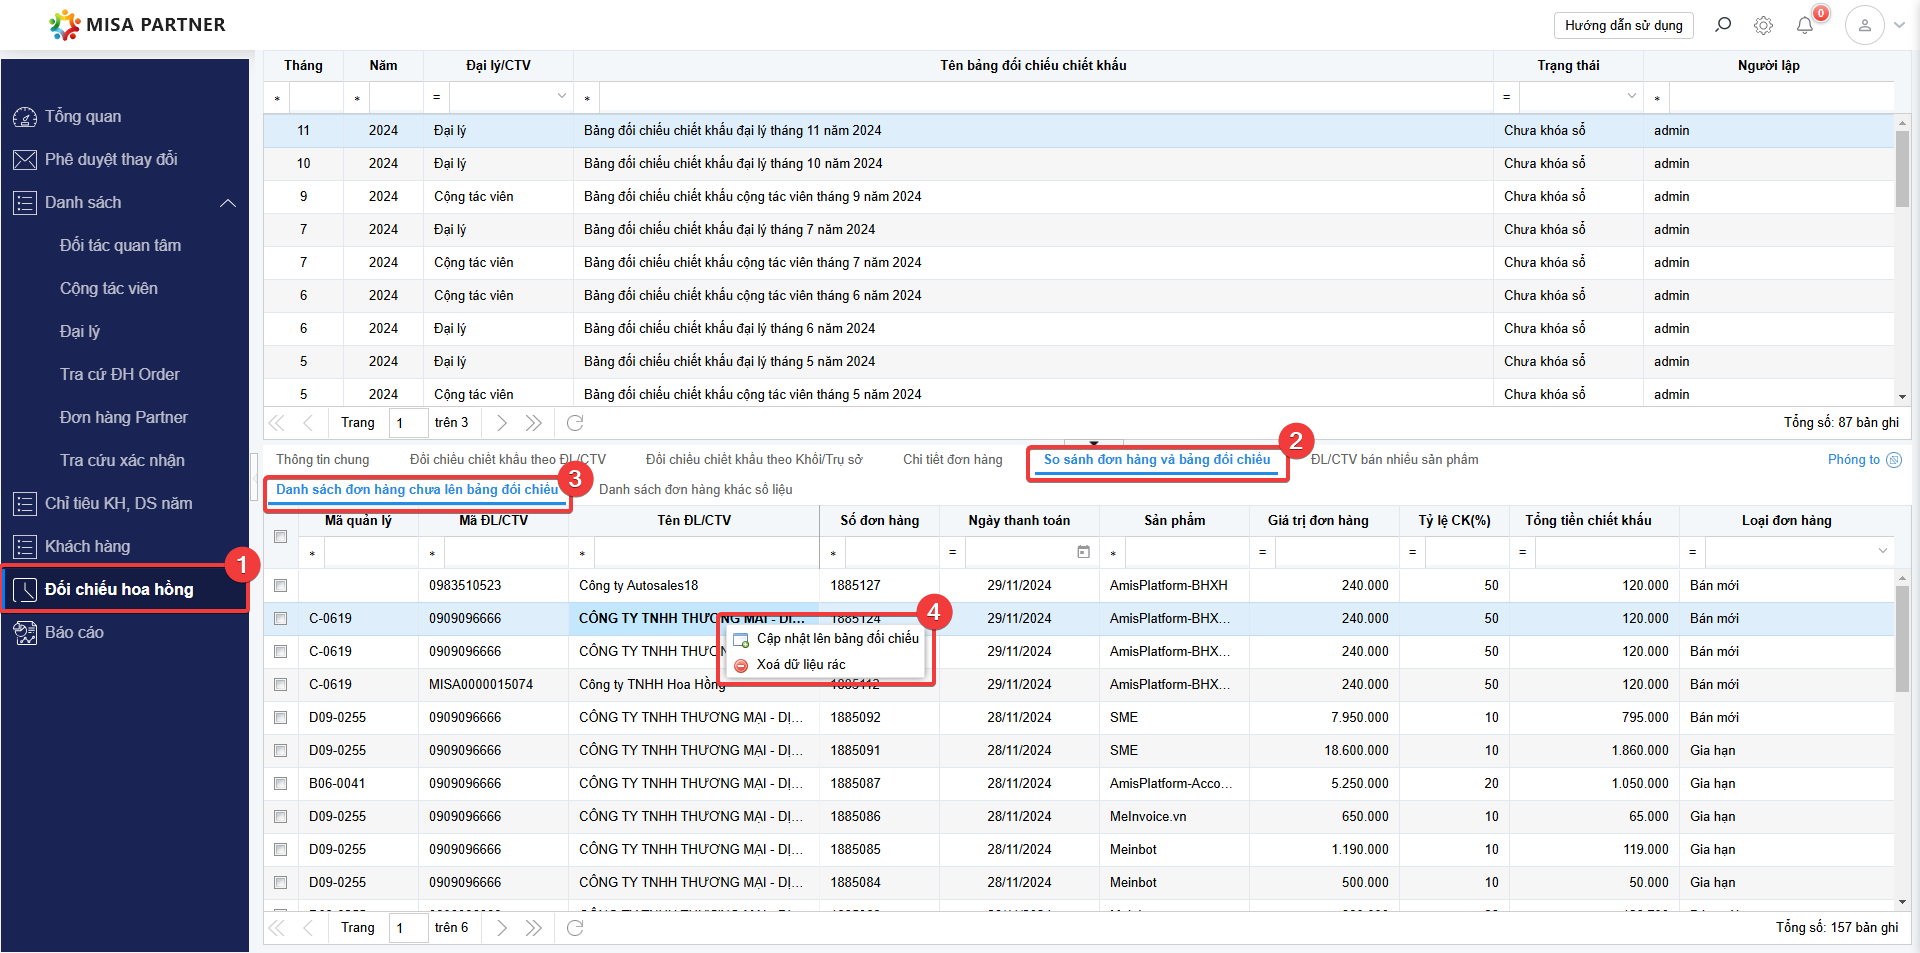Go to previous page of bottom grid
The image size is (1920, 953).
308,928
